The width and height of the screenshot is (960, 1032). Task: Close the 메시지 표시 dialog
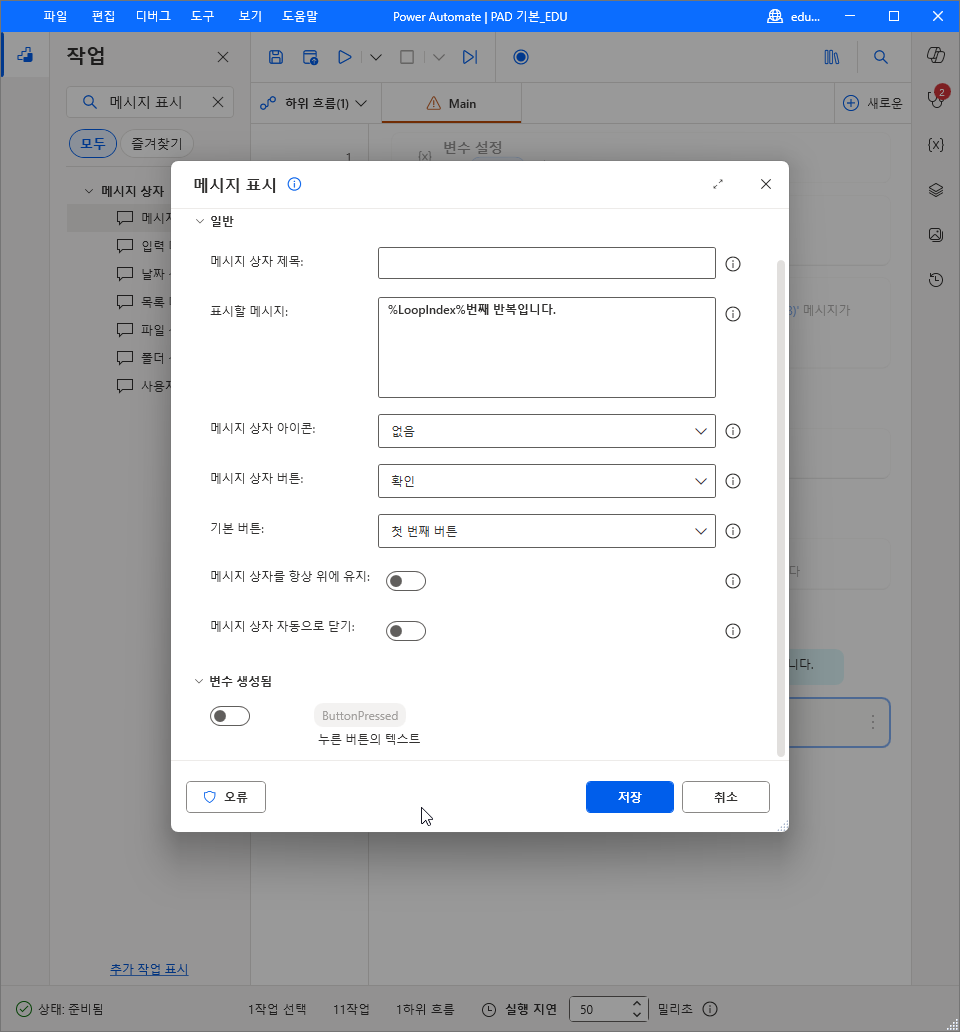pyautogui.click(x=766, y=184)
